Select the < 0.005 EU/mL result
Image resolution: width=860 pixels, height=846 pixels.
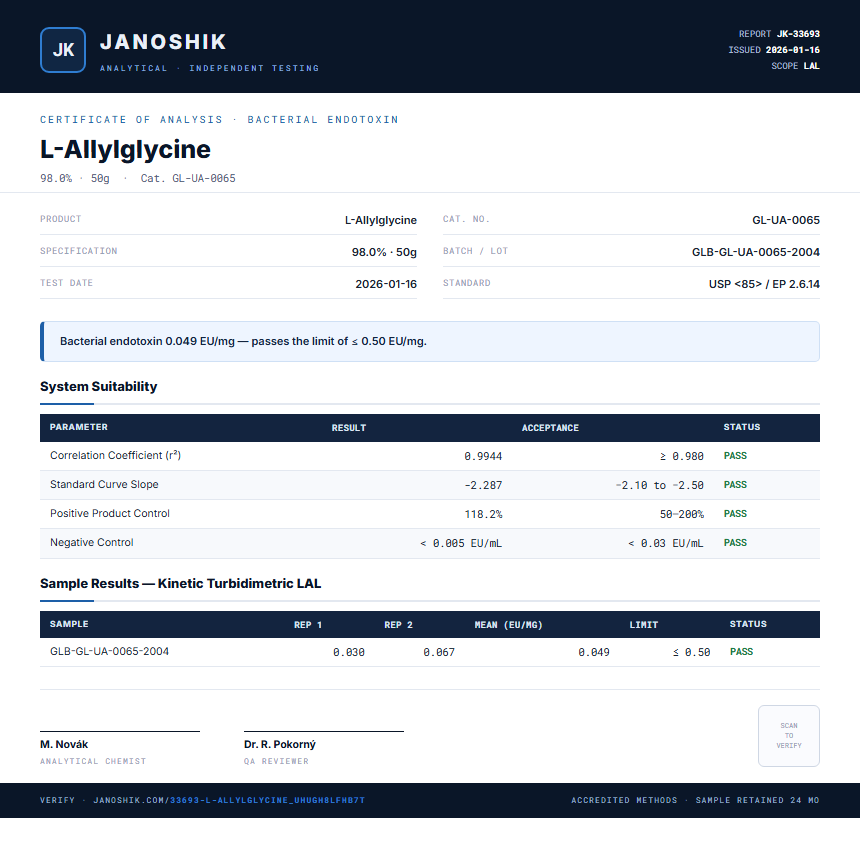pyautogui.click(x=461, y=544)
